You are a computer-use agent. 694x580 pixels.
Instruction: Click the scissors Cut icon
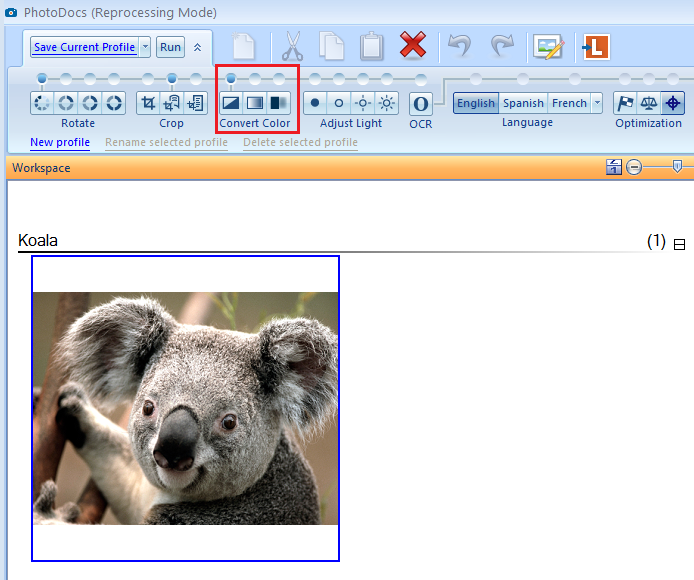pos(293,46)
